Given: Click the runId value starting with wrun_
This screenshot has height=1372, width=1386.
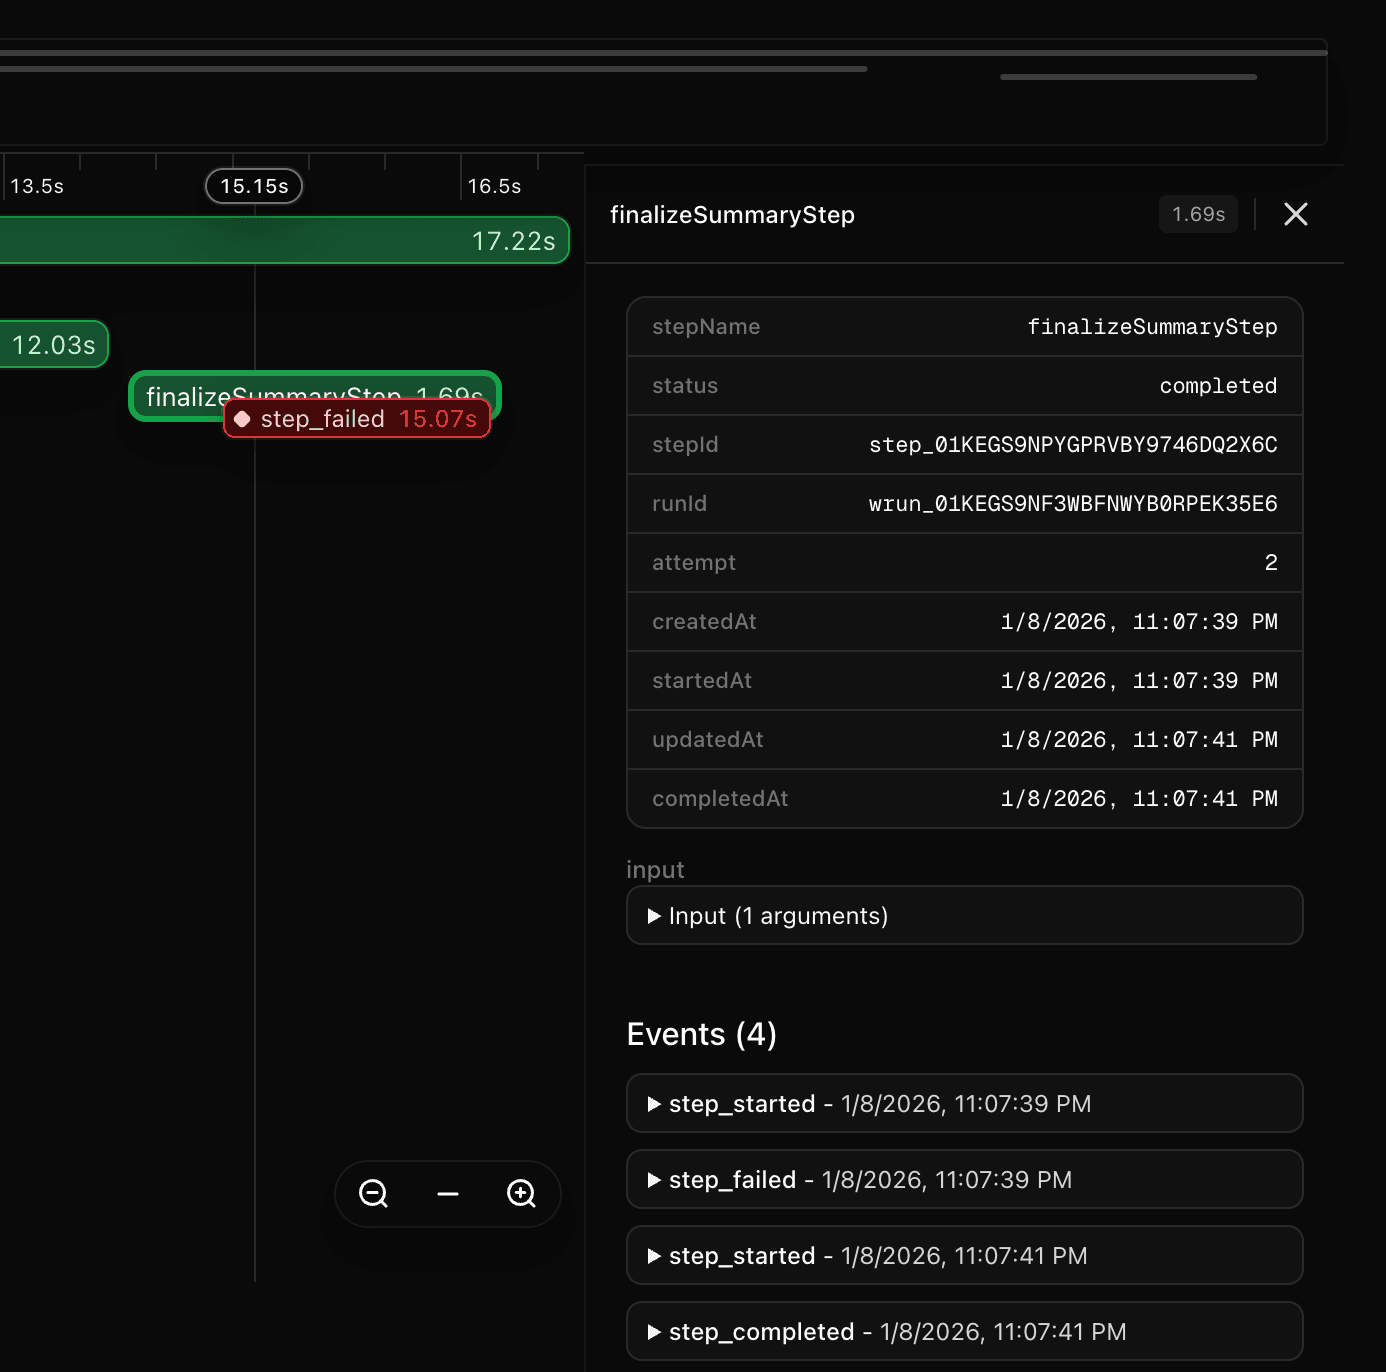Looking at the screenshot, I should 1072,504.
